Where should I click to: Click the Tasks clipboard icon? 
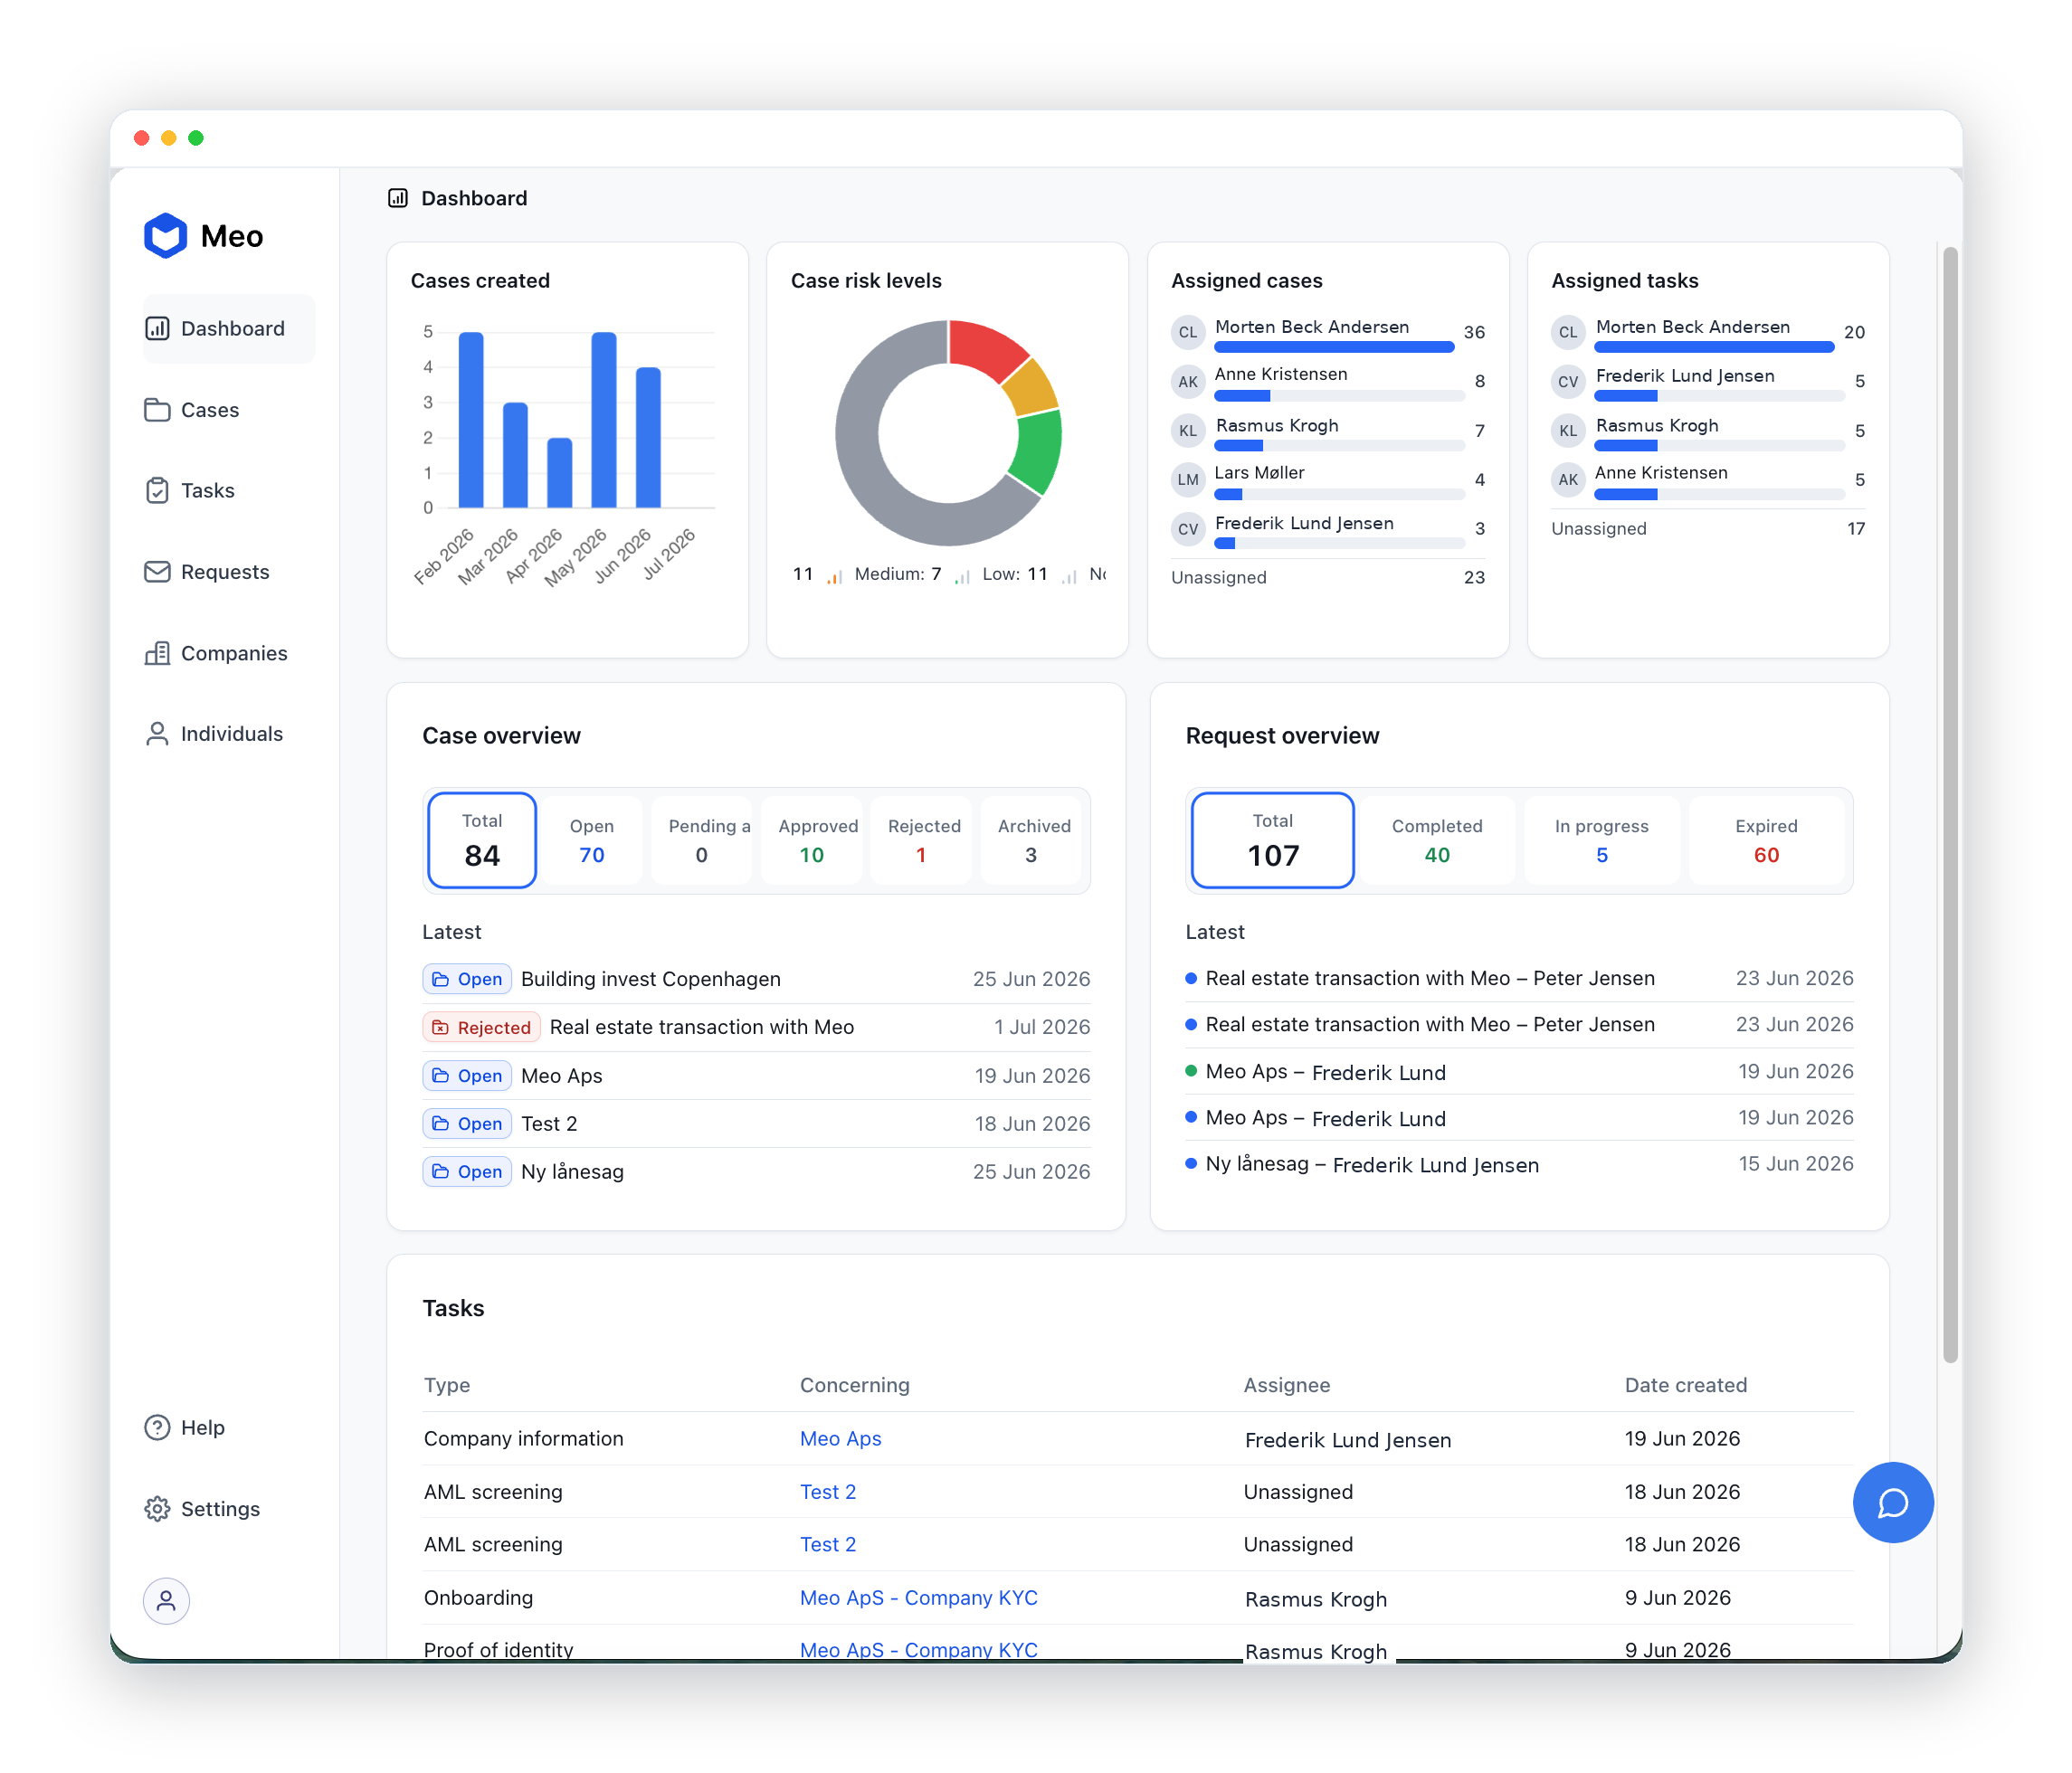point(157,491)
